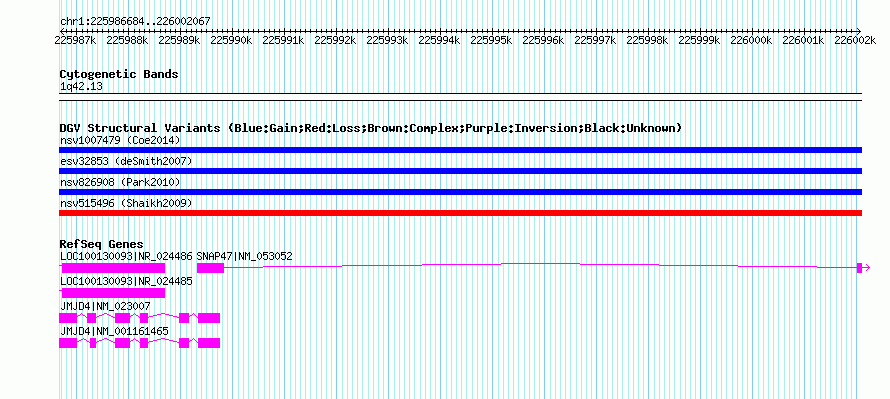
Task: Click the 225998k scale label
Action: (x=647, y=40)
